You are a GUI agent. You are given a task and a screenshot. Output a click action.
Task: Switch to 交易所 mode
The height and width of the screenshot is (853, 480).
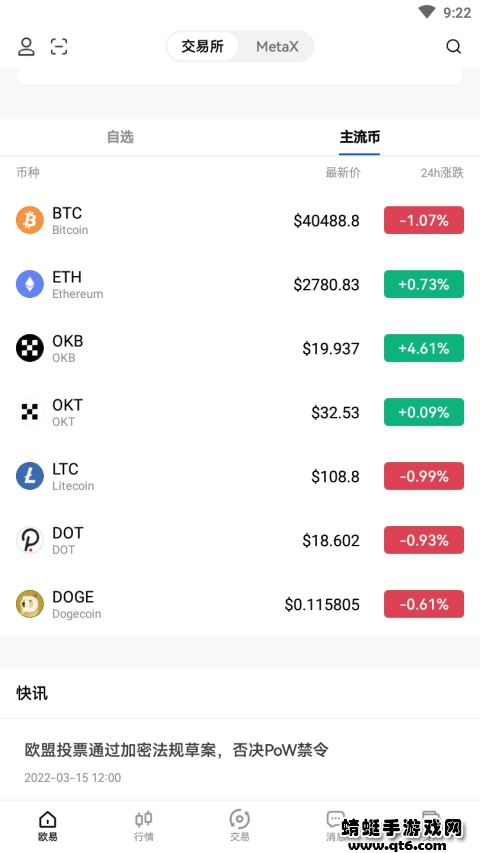[202, 46]
